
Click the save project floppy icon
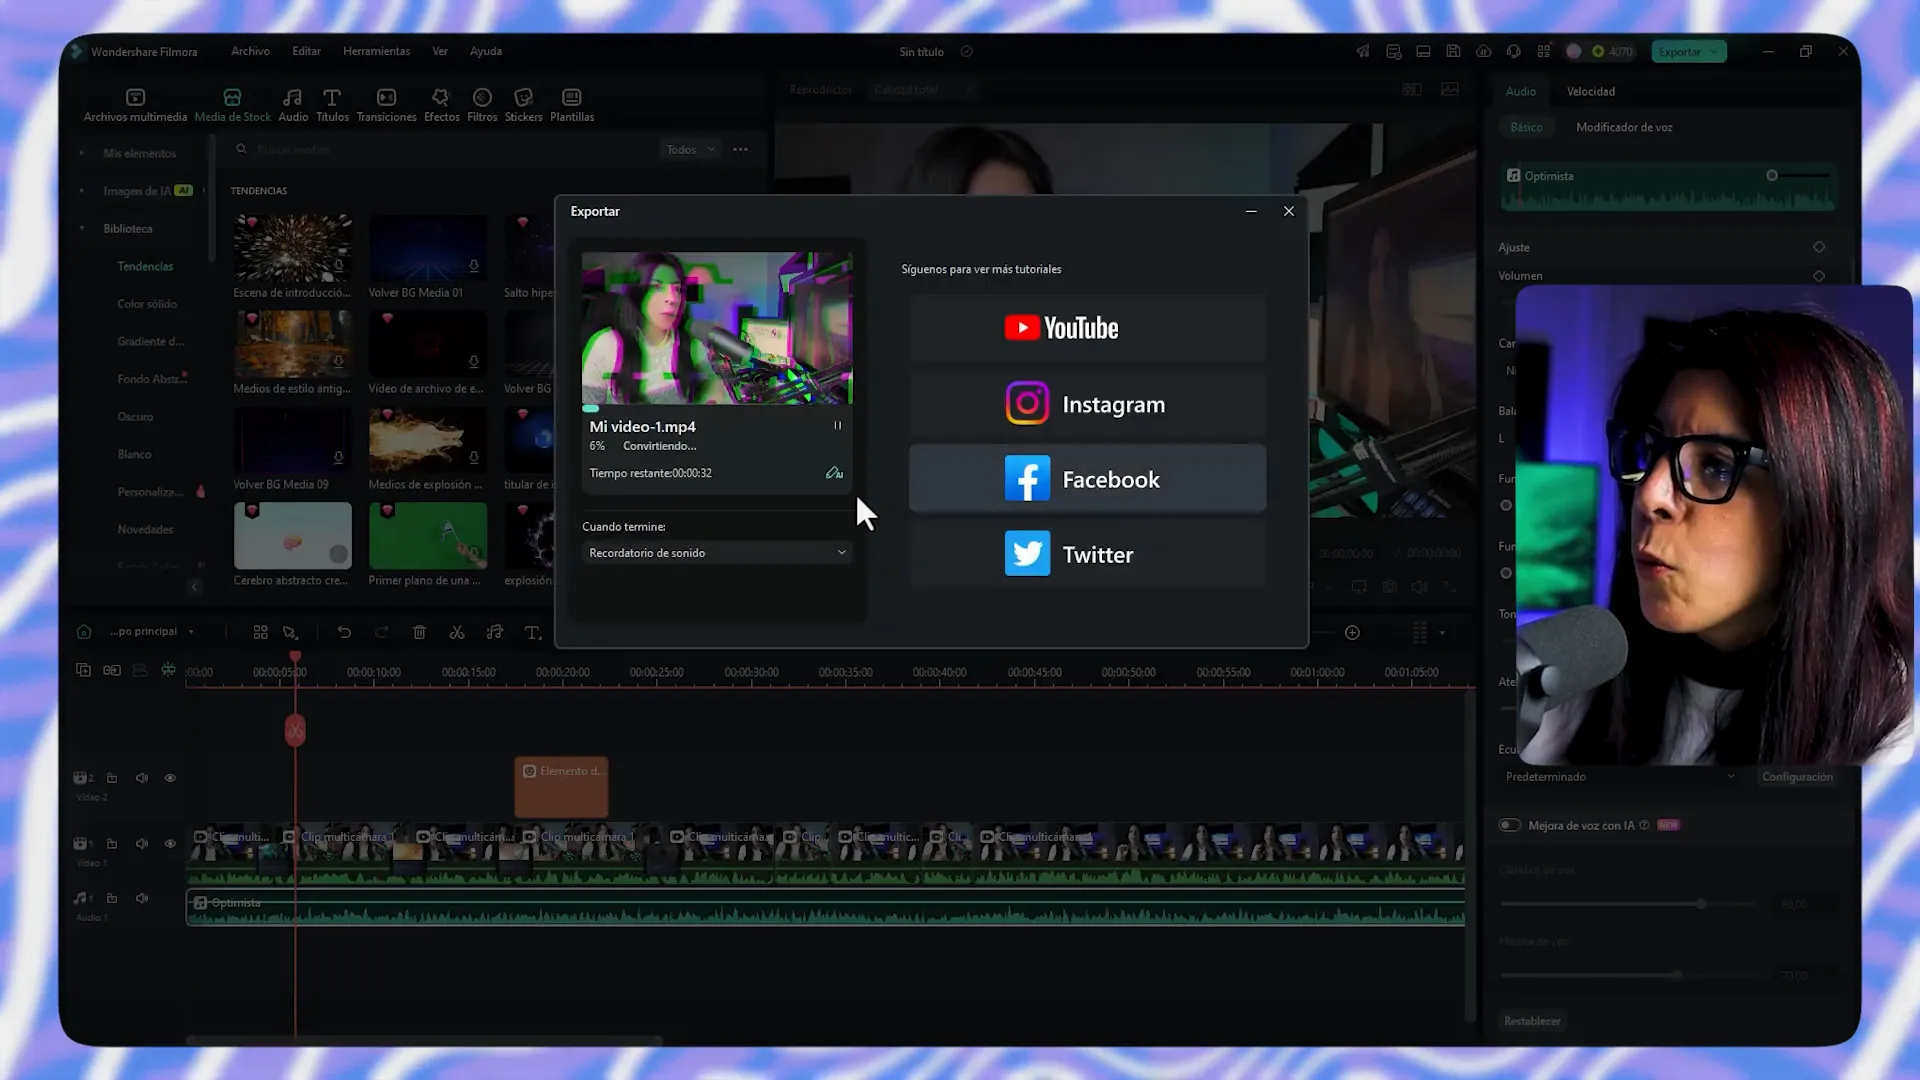pos(1453,51)
